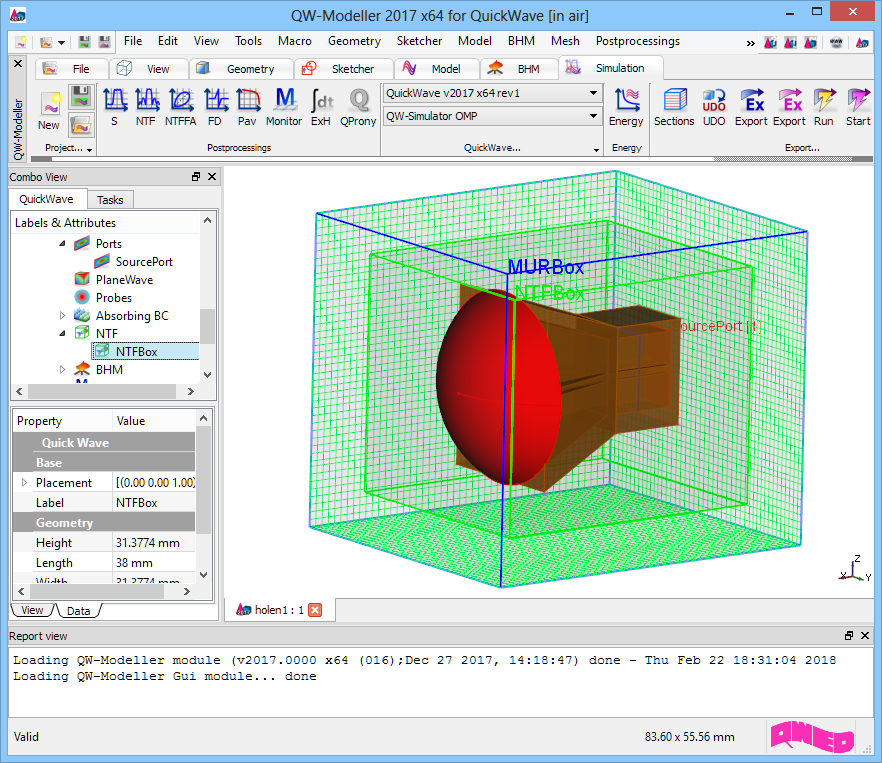Open the Monitor tool
This screenshot has height=763, width=882.
pyautogui.click(x=284, y=105)
